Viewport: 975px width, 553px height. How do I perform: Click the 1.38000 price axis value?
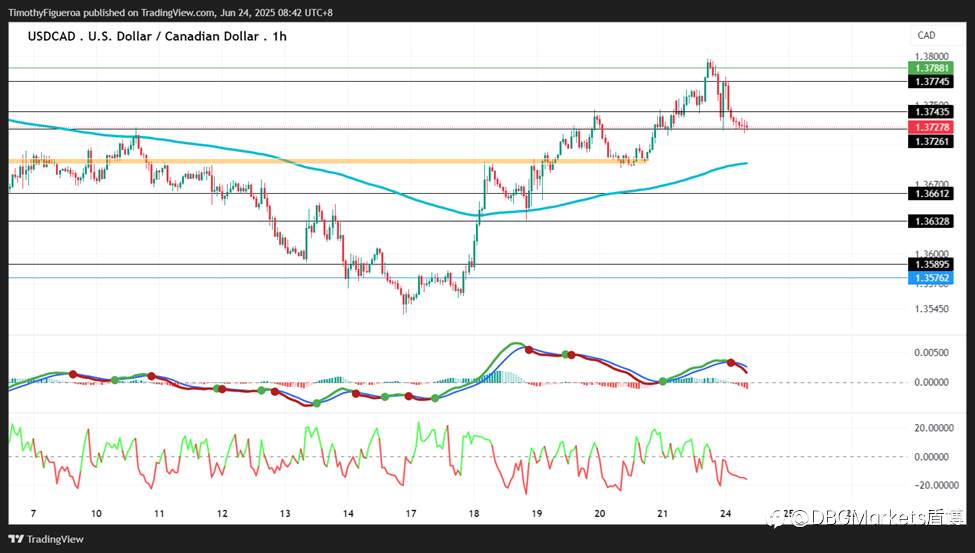(x=931, y=57)
